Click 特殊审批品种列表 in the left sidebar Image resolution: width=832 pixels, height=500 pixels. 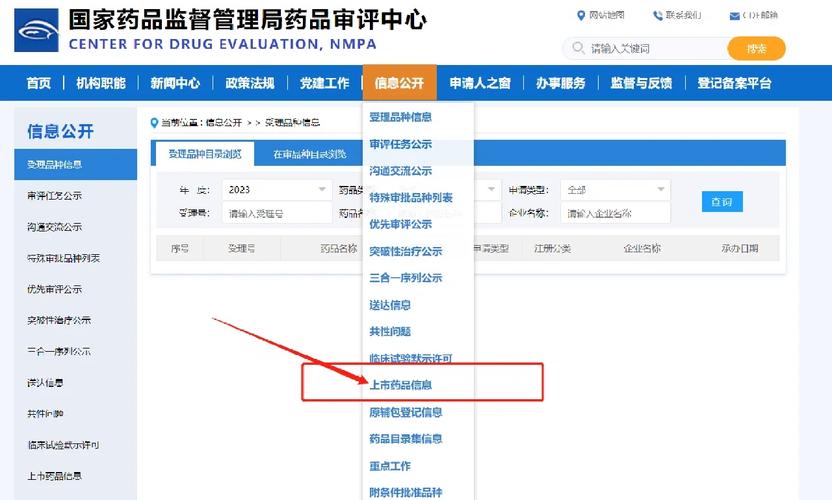pos(64,258)
